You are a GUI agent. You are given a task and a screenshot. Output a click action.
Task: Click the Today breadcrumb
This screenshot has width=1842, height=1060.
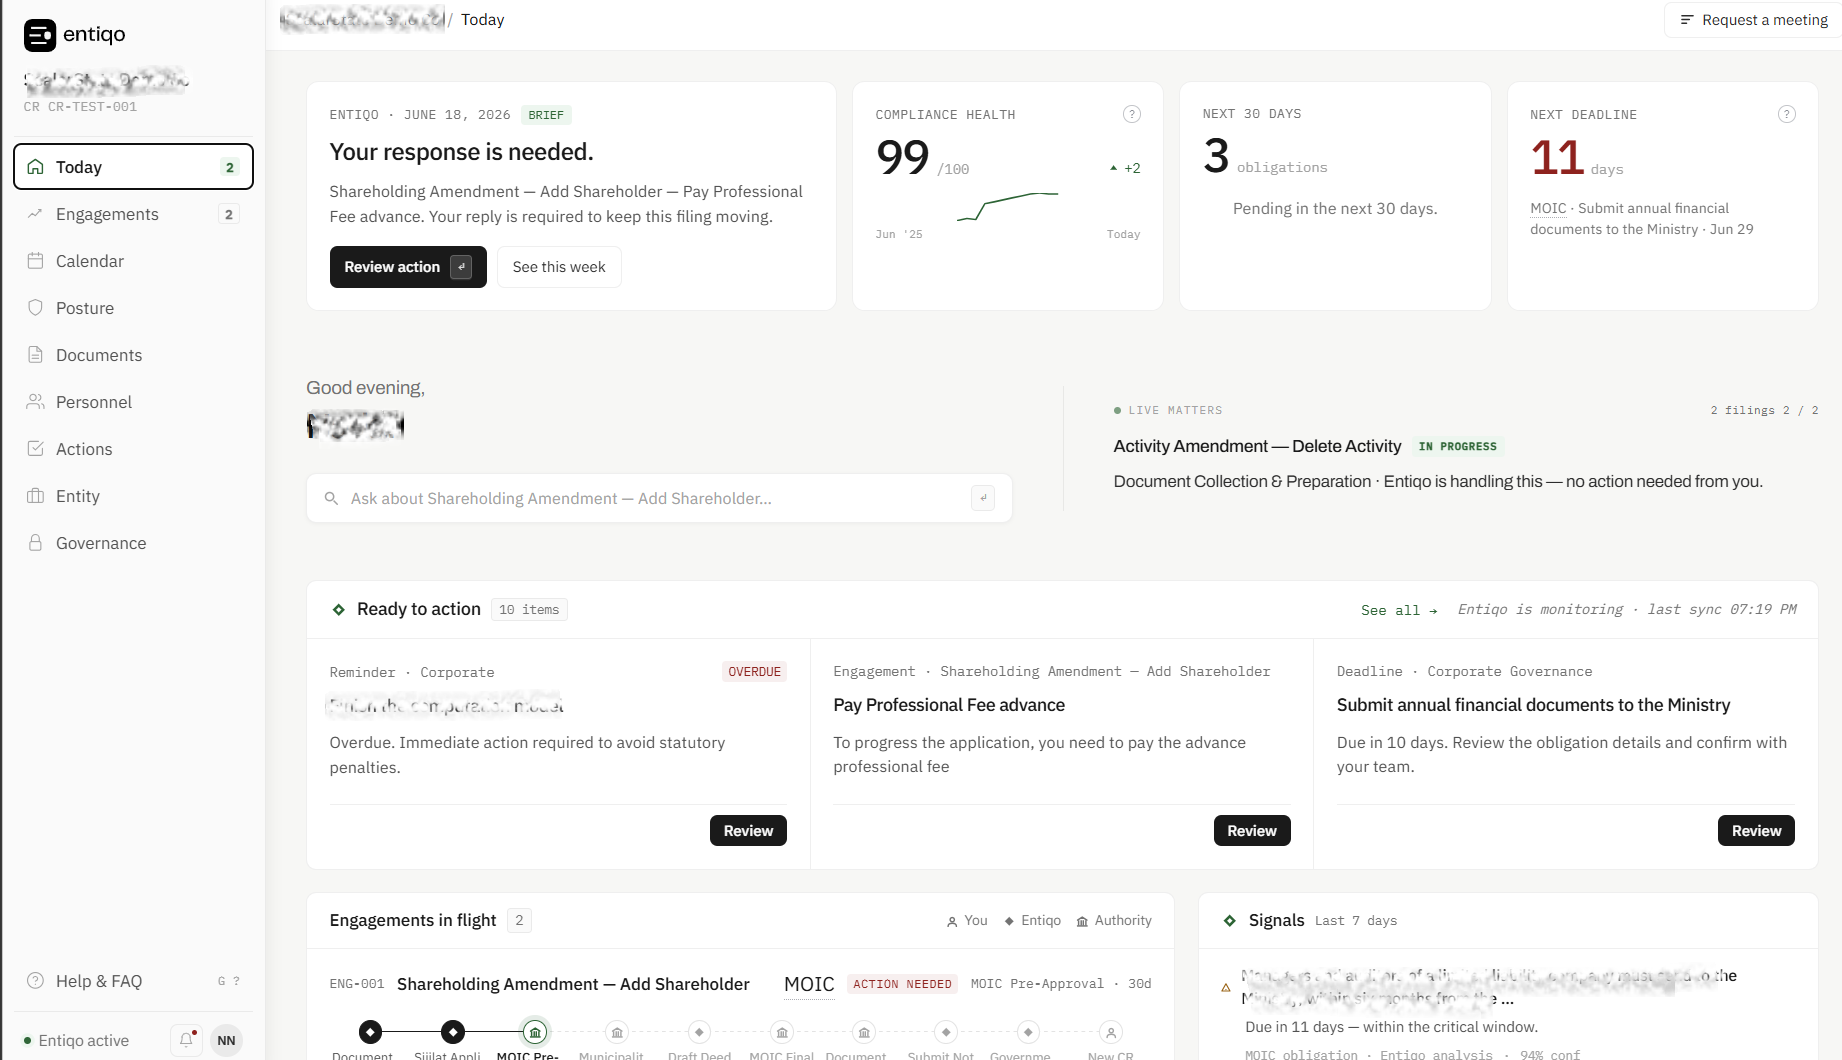tap(482, 20)
